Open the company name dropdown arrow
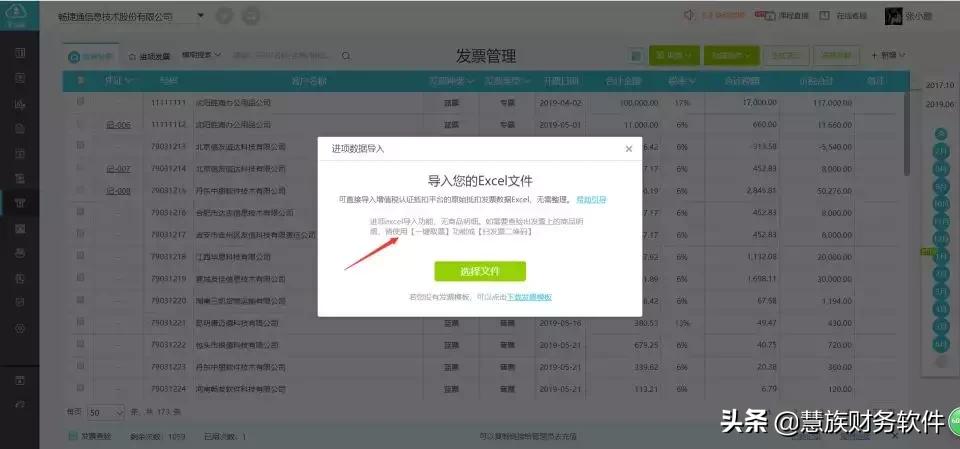This screenshot has height=449, width=960. (201, 17)
